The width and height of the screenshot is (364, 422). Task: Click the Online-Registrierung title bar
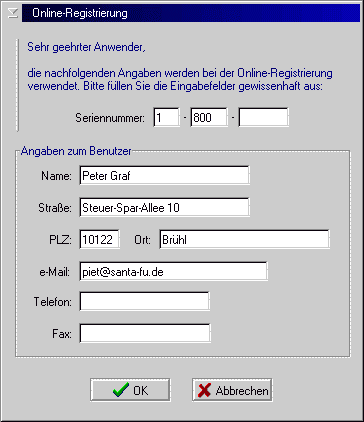191,13
